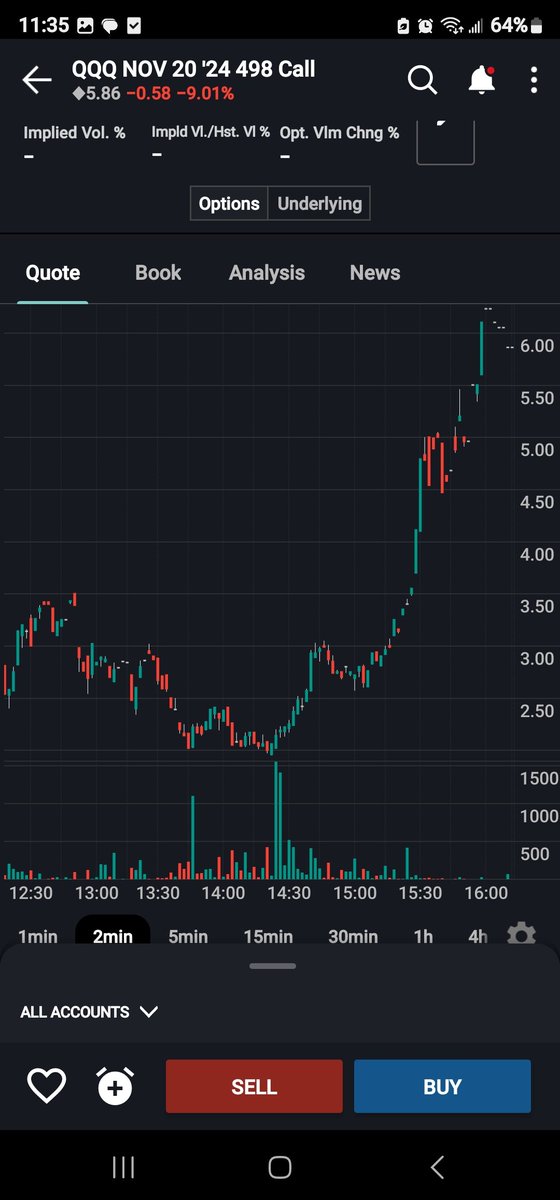Tap the blue BUY button
The width and height of the screenshot is (560, 1200).
(442, 1086)
